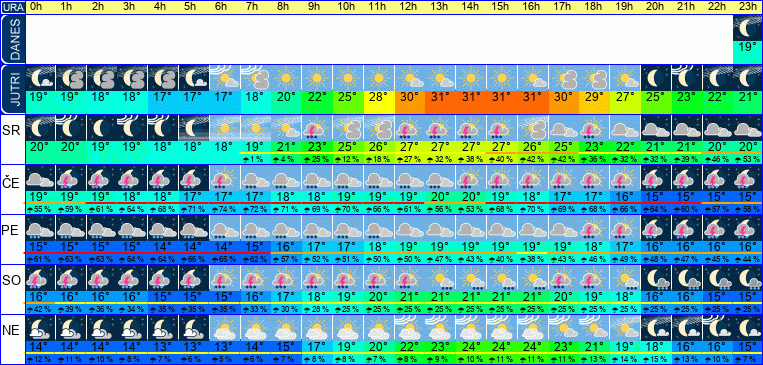Click the PE 20h night thunderstorm icon
The image size is (763, 365).
pos(655,227)
